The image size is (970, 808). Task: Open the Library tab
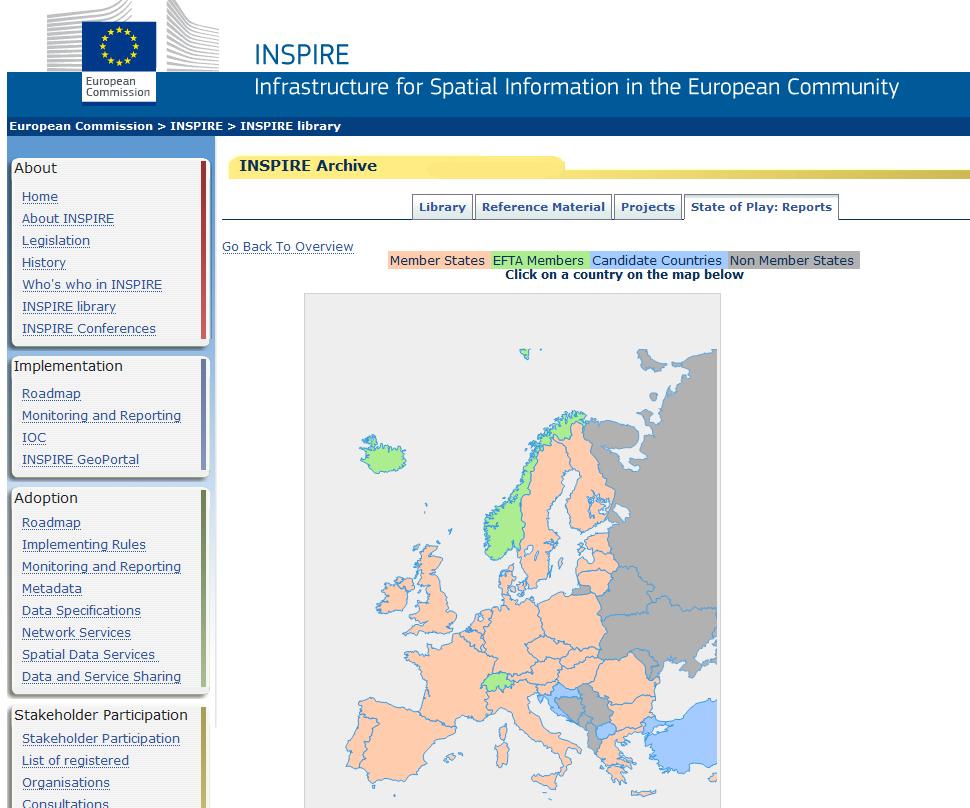(x=442, y=207)
